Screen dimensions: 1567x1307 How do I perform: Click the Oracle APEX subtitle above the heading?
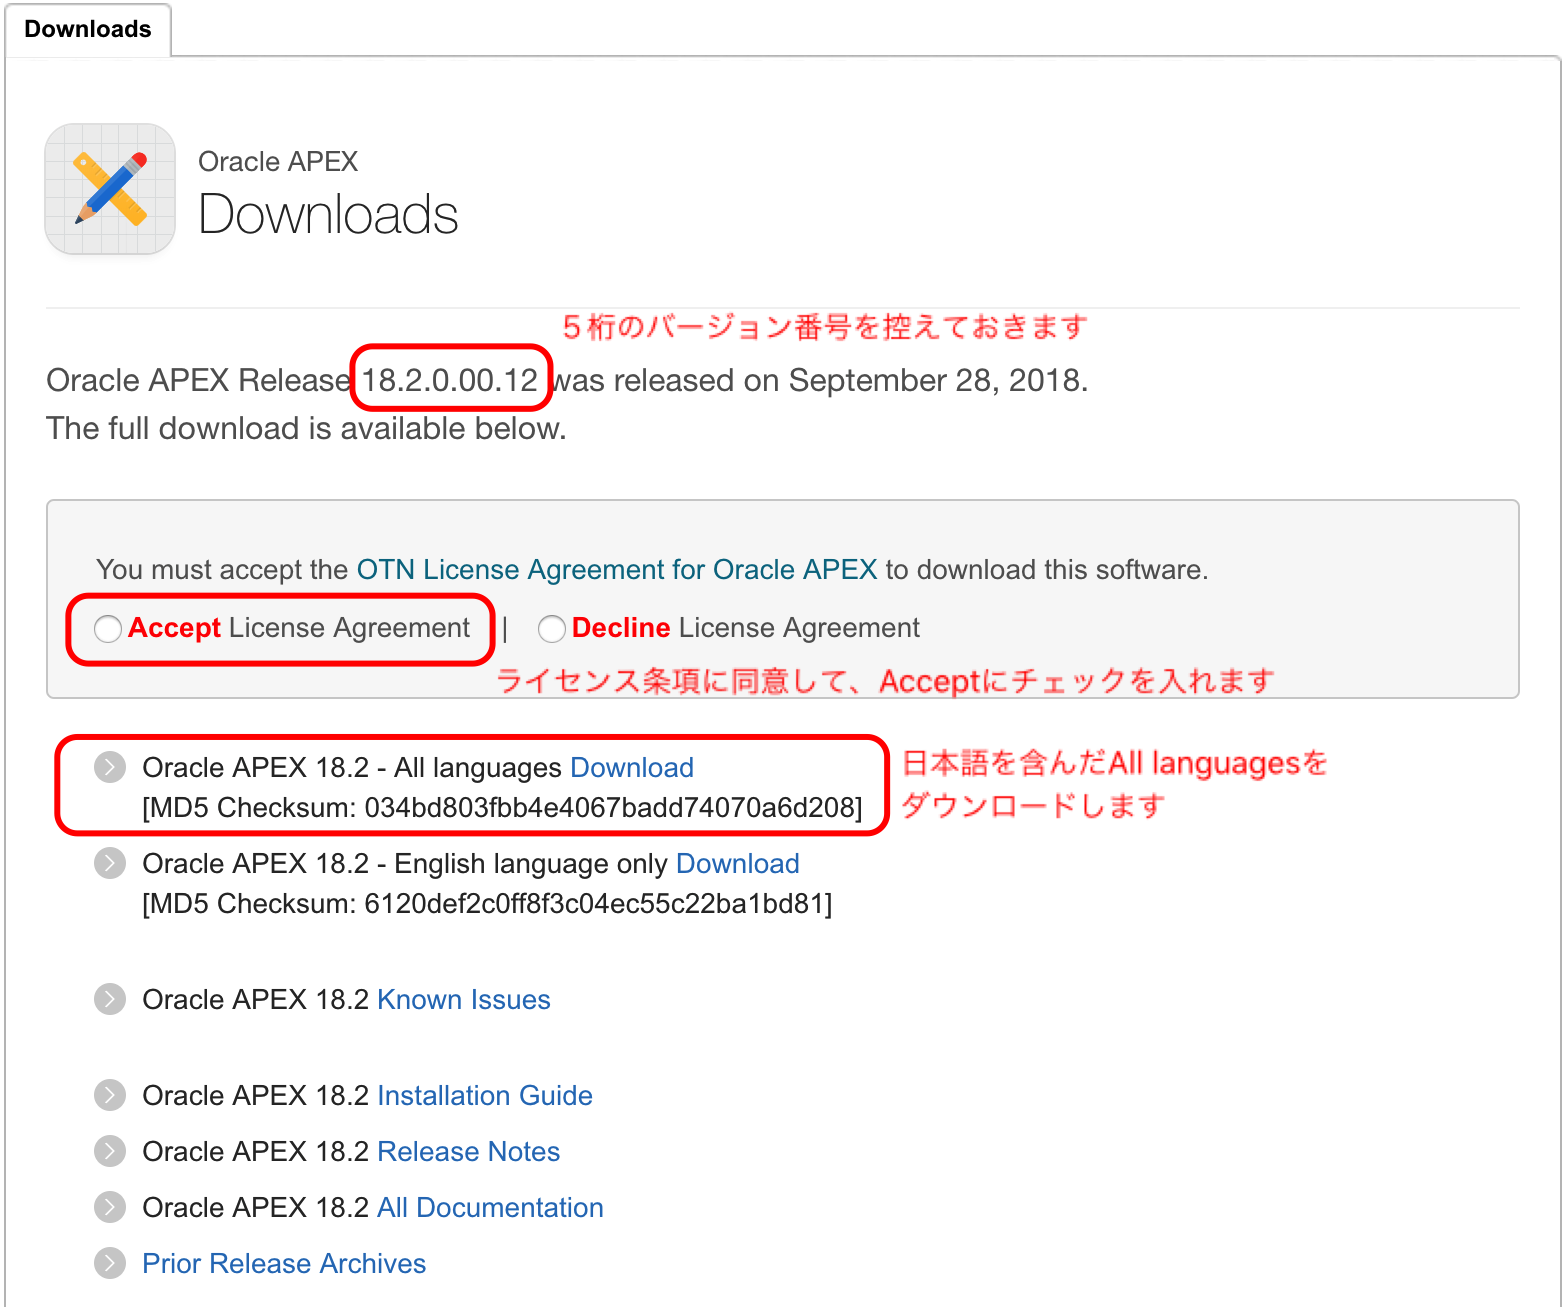tap(278, 161)
